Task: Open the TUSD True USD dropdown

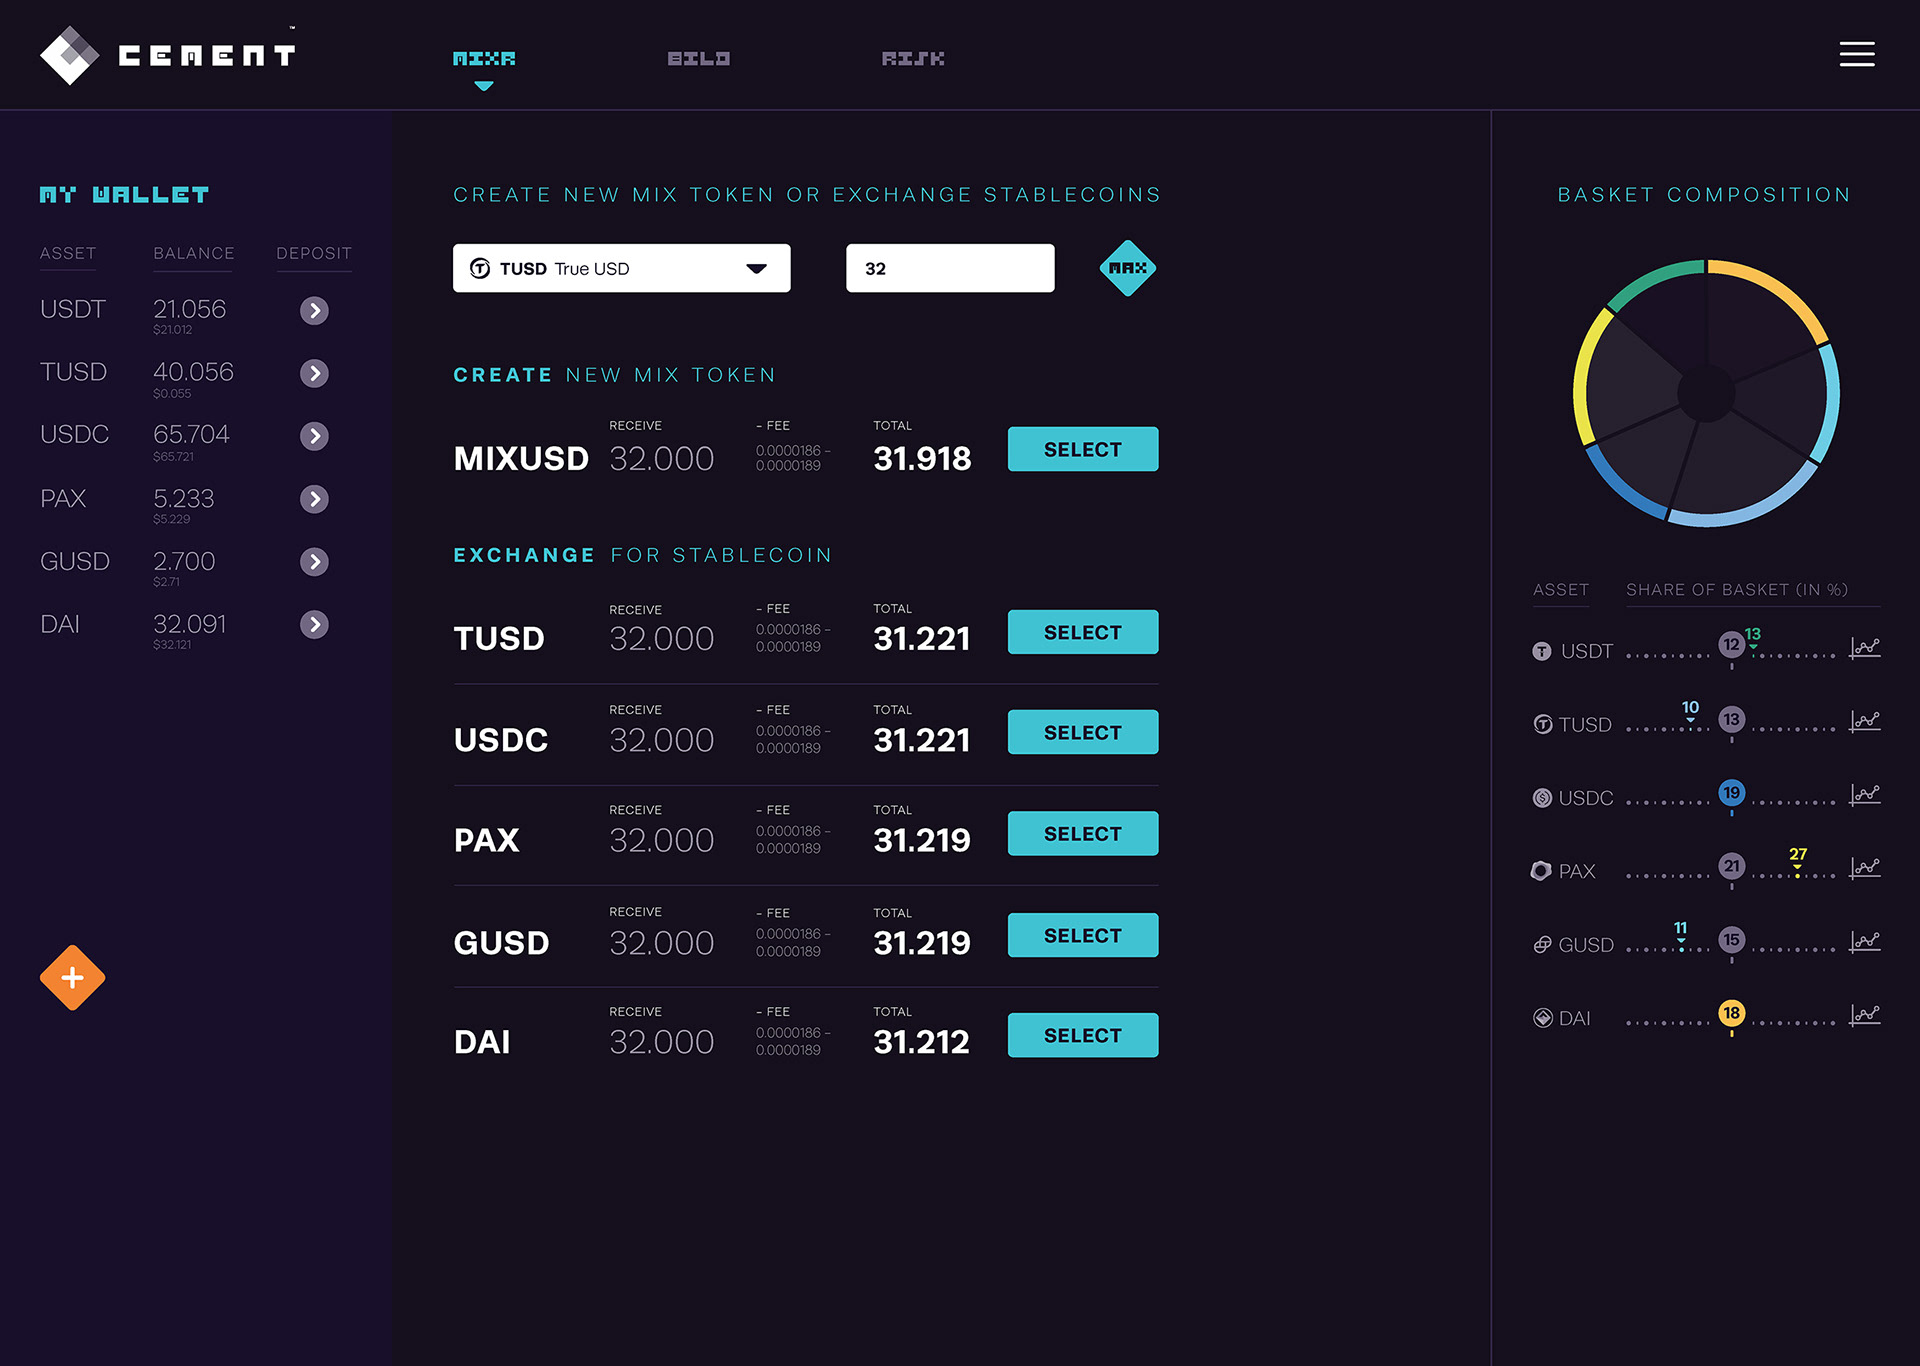Action: pos(621,268)
